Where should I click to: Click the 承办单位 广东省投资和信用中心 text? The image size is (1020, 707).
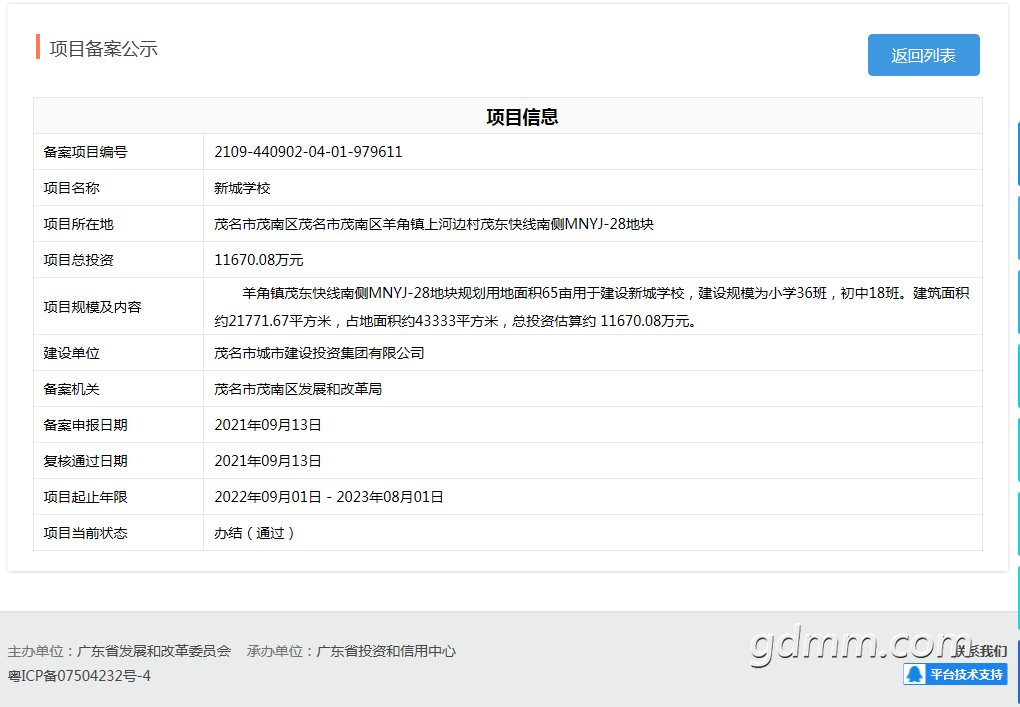pyautogui.click(x=351, y=651)
